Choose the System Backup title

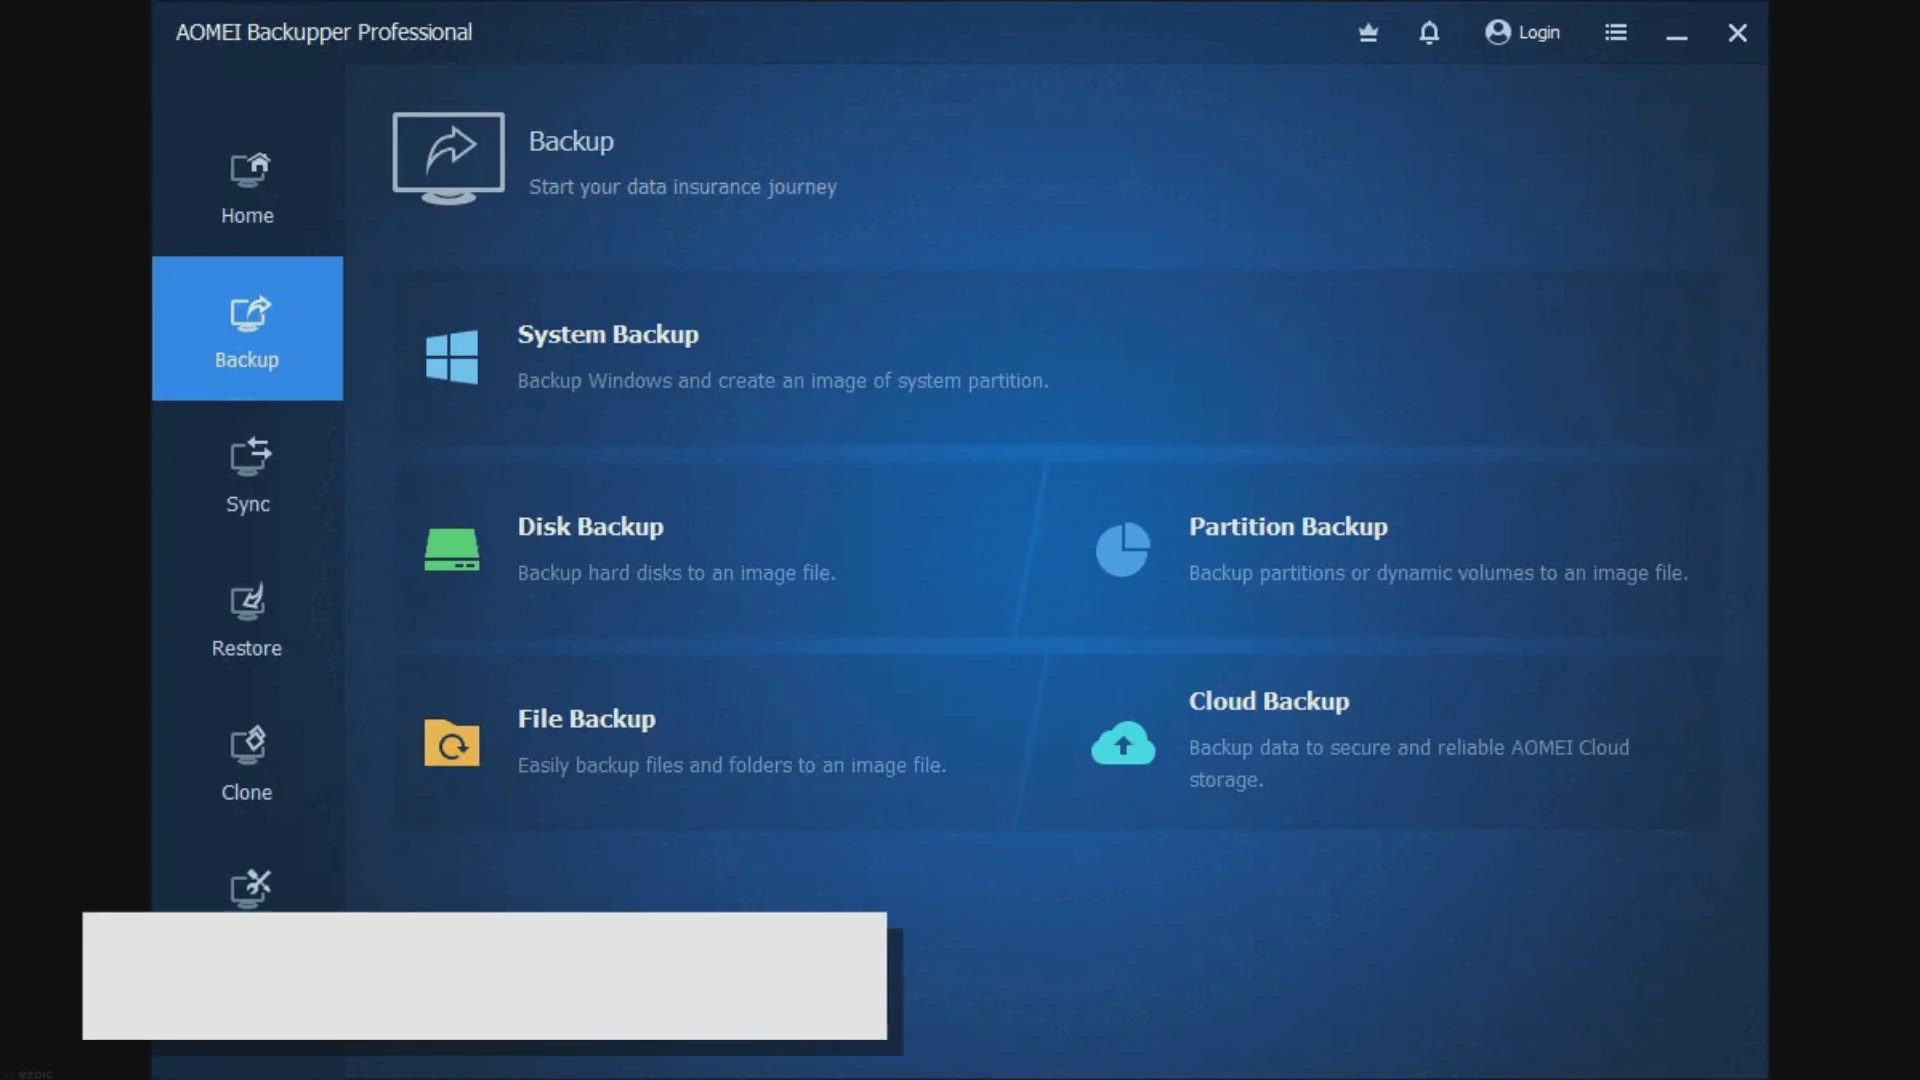click(608, 334)
